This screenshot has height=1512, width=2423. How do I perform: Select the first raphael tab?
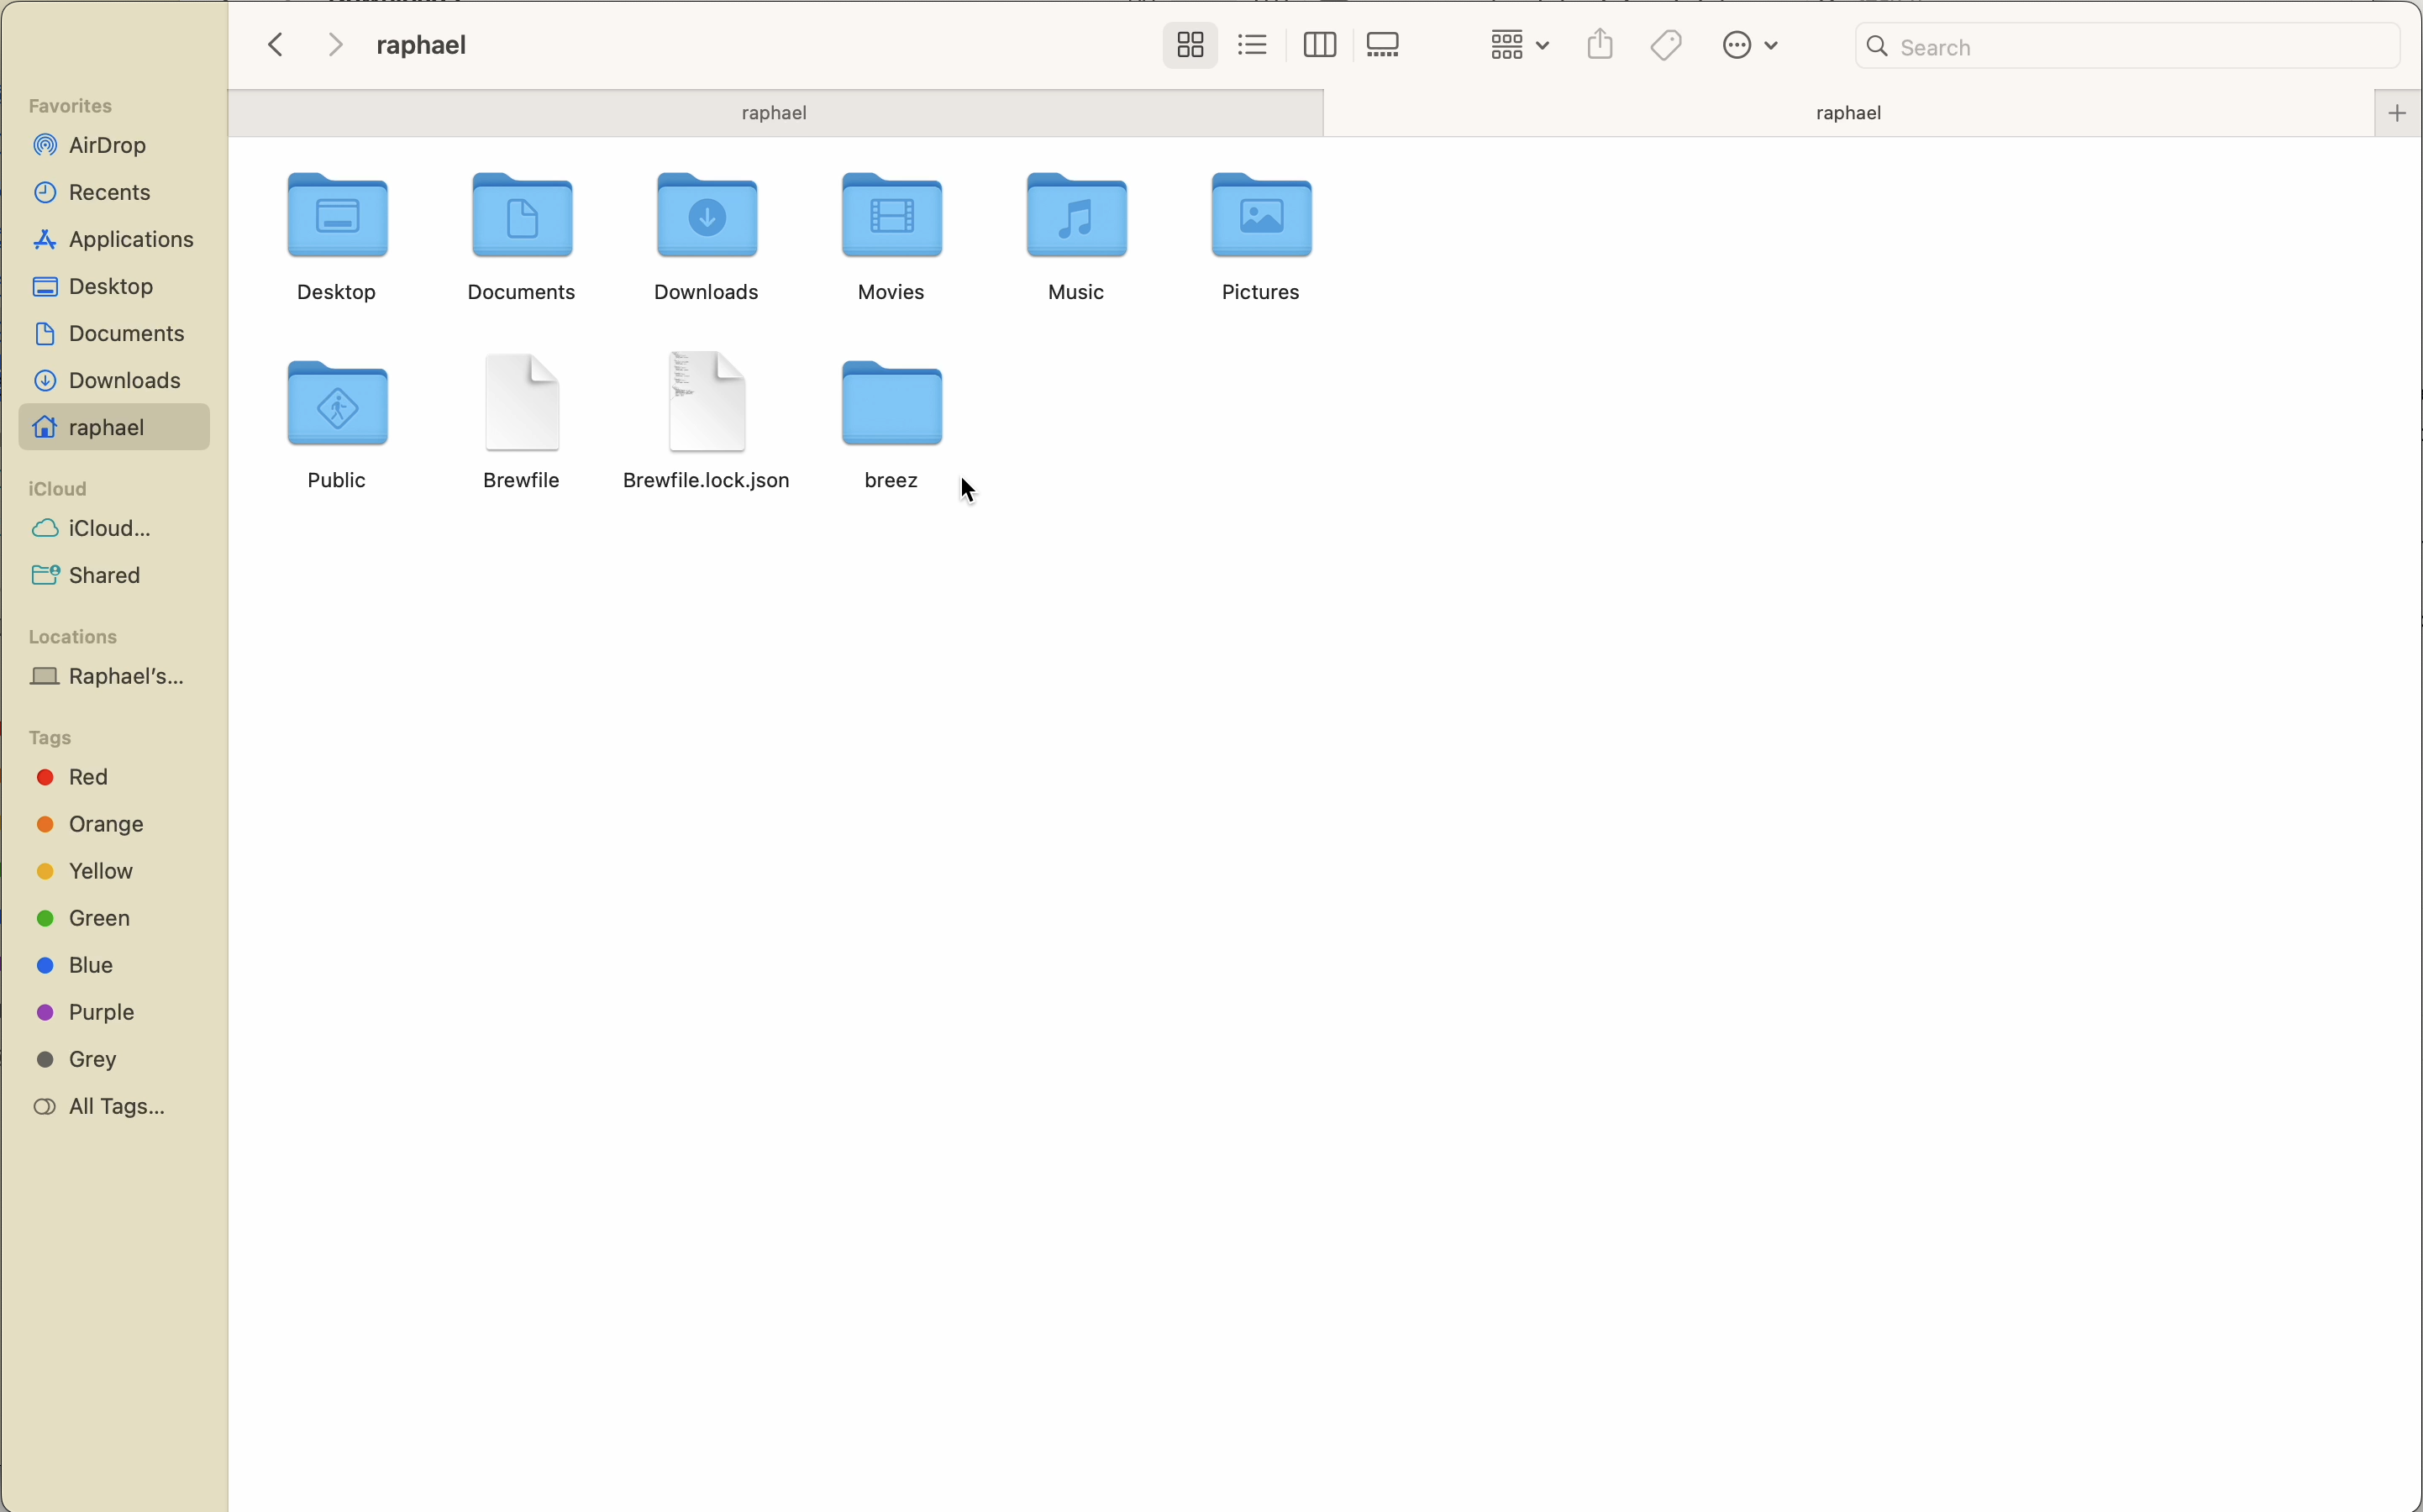(x=776, y=113)
